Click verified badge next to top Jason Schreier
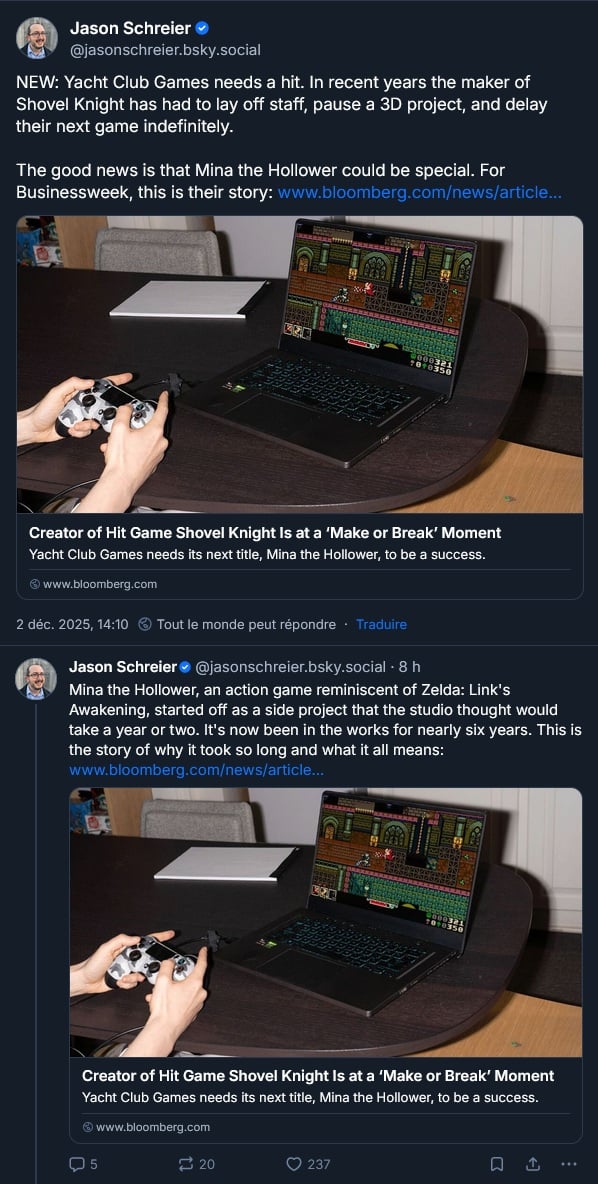Screen dimensions: 598x1184 pyautogui.click(x=202, y=29)
